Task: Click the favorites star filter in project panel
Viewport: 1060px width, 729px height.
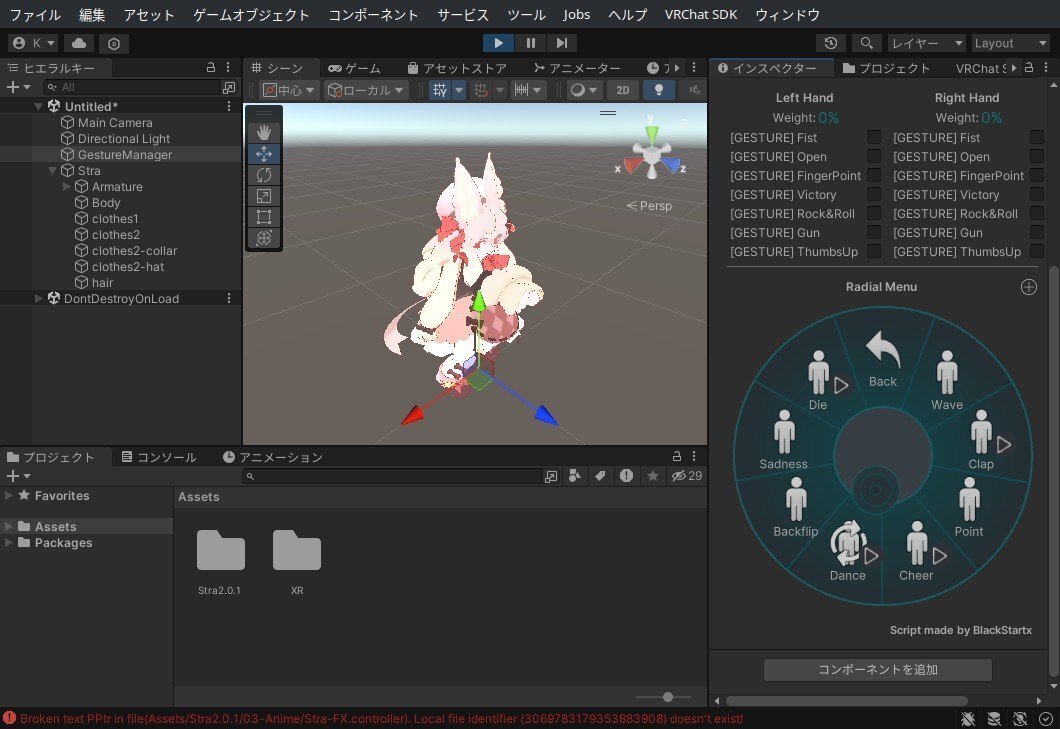Action: (x=652, y=476)
